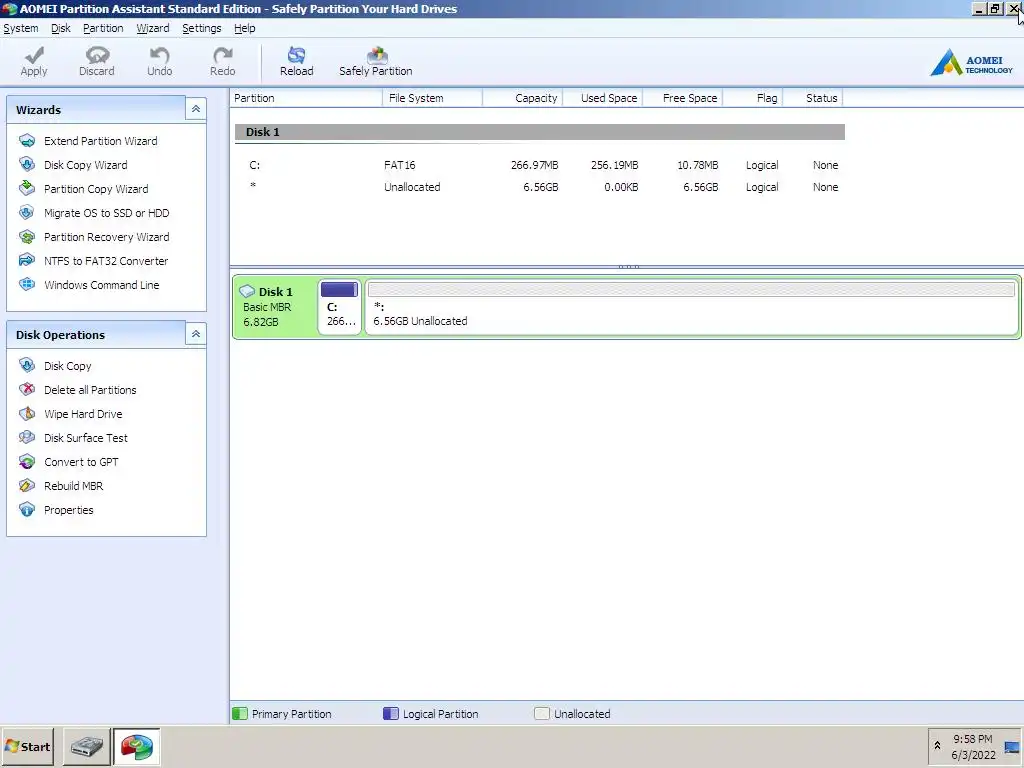Click Rebuild MBR icon
The image size is (1024, 768).
point(27,485)
